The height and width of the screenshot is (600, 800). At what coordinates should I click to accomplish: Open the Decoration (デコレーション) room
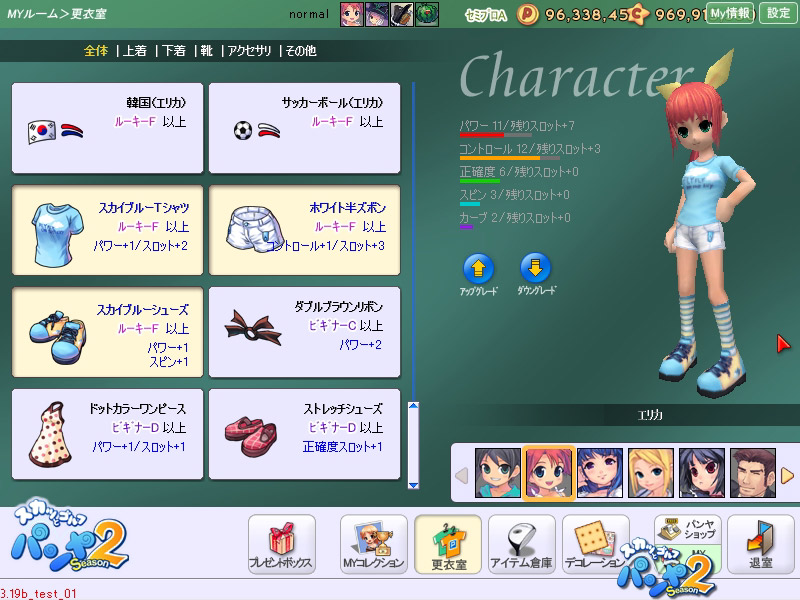tap(595, 544)
